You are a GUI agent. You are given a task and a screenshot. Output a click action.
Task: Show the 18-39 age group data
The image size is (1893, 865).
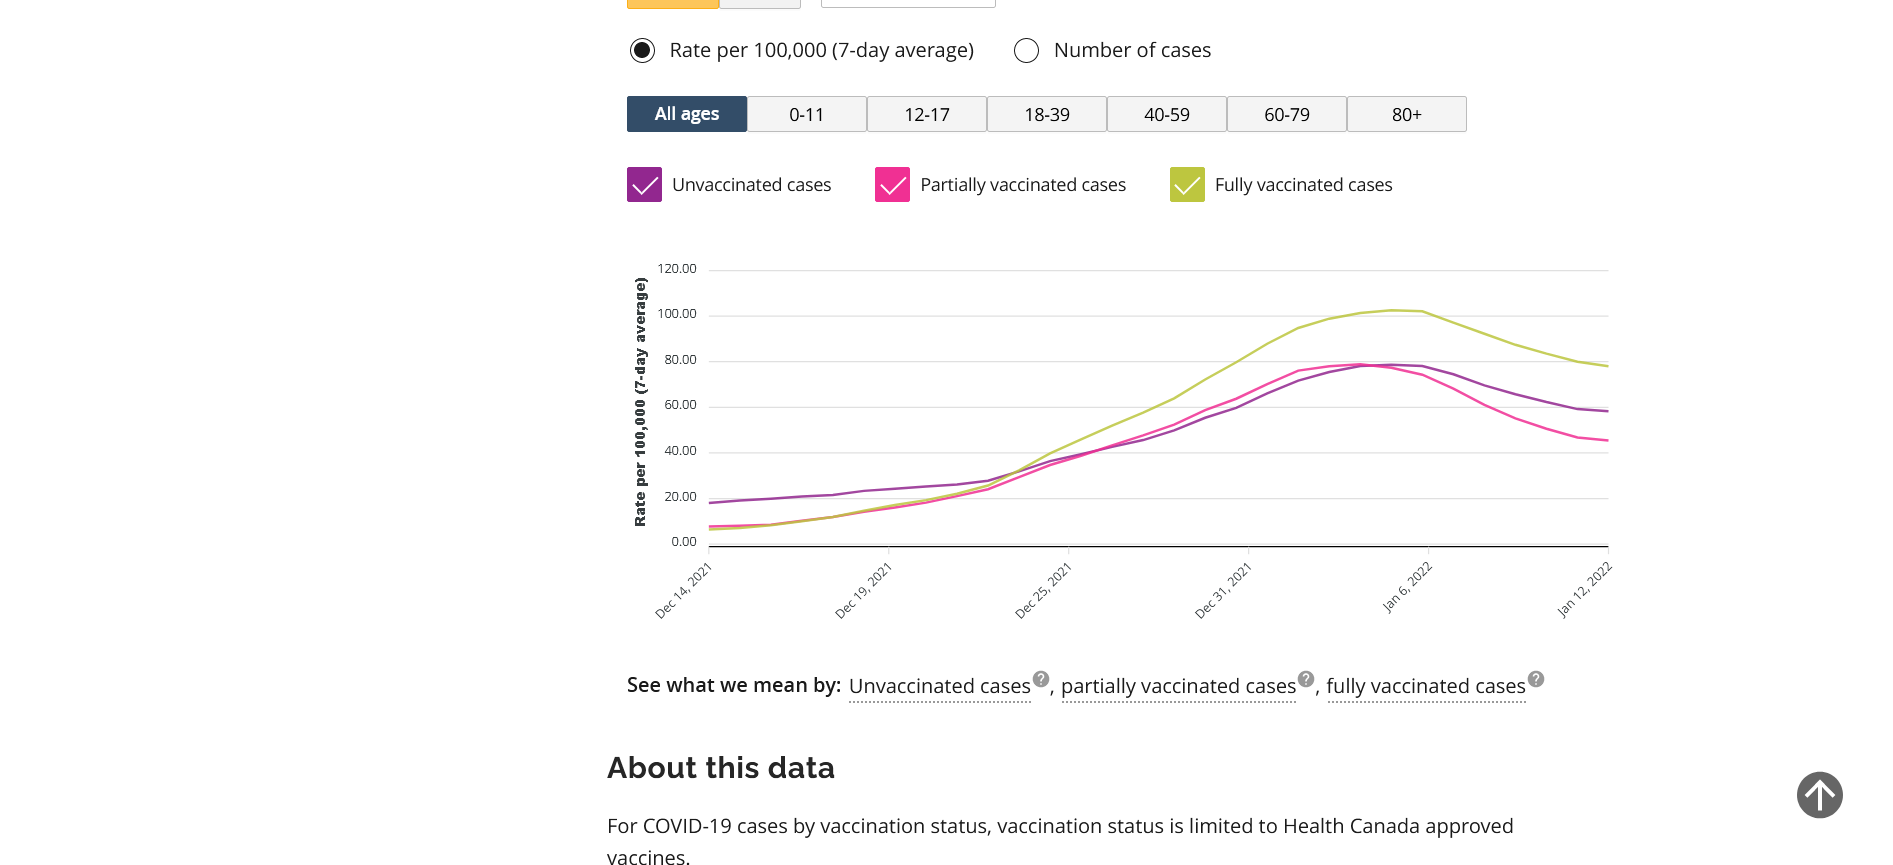pyautogui.click(x=1047, y=114)
